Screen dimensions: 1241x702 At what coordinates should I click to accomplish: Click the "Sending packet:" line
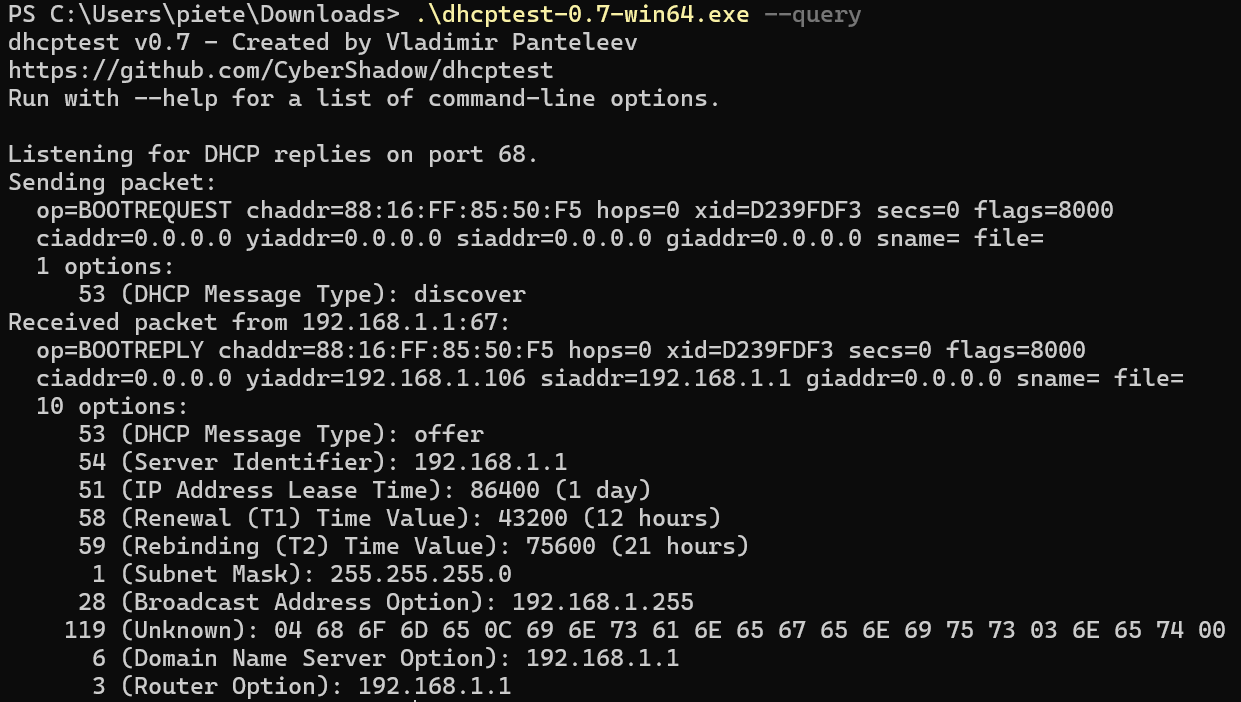pyautogui.click(x=112, y=182)
